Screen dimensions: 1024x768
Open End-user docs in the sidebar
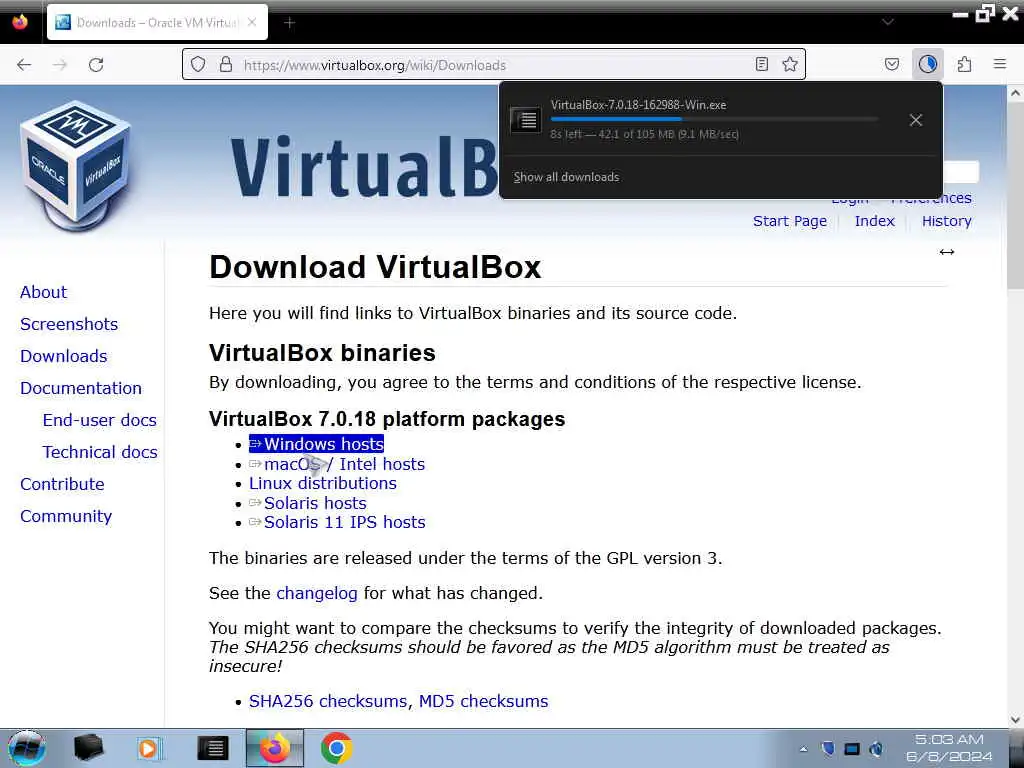(100, 420)
